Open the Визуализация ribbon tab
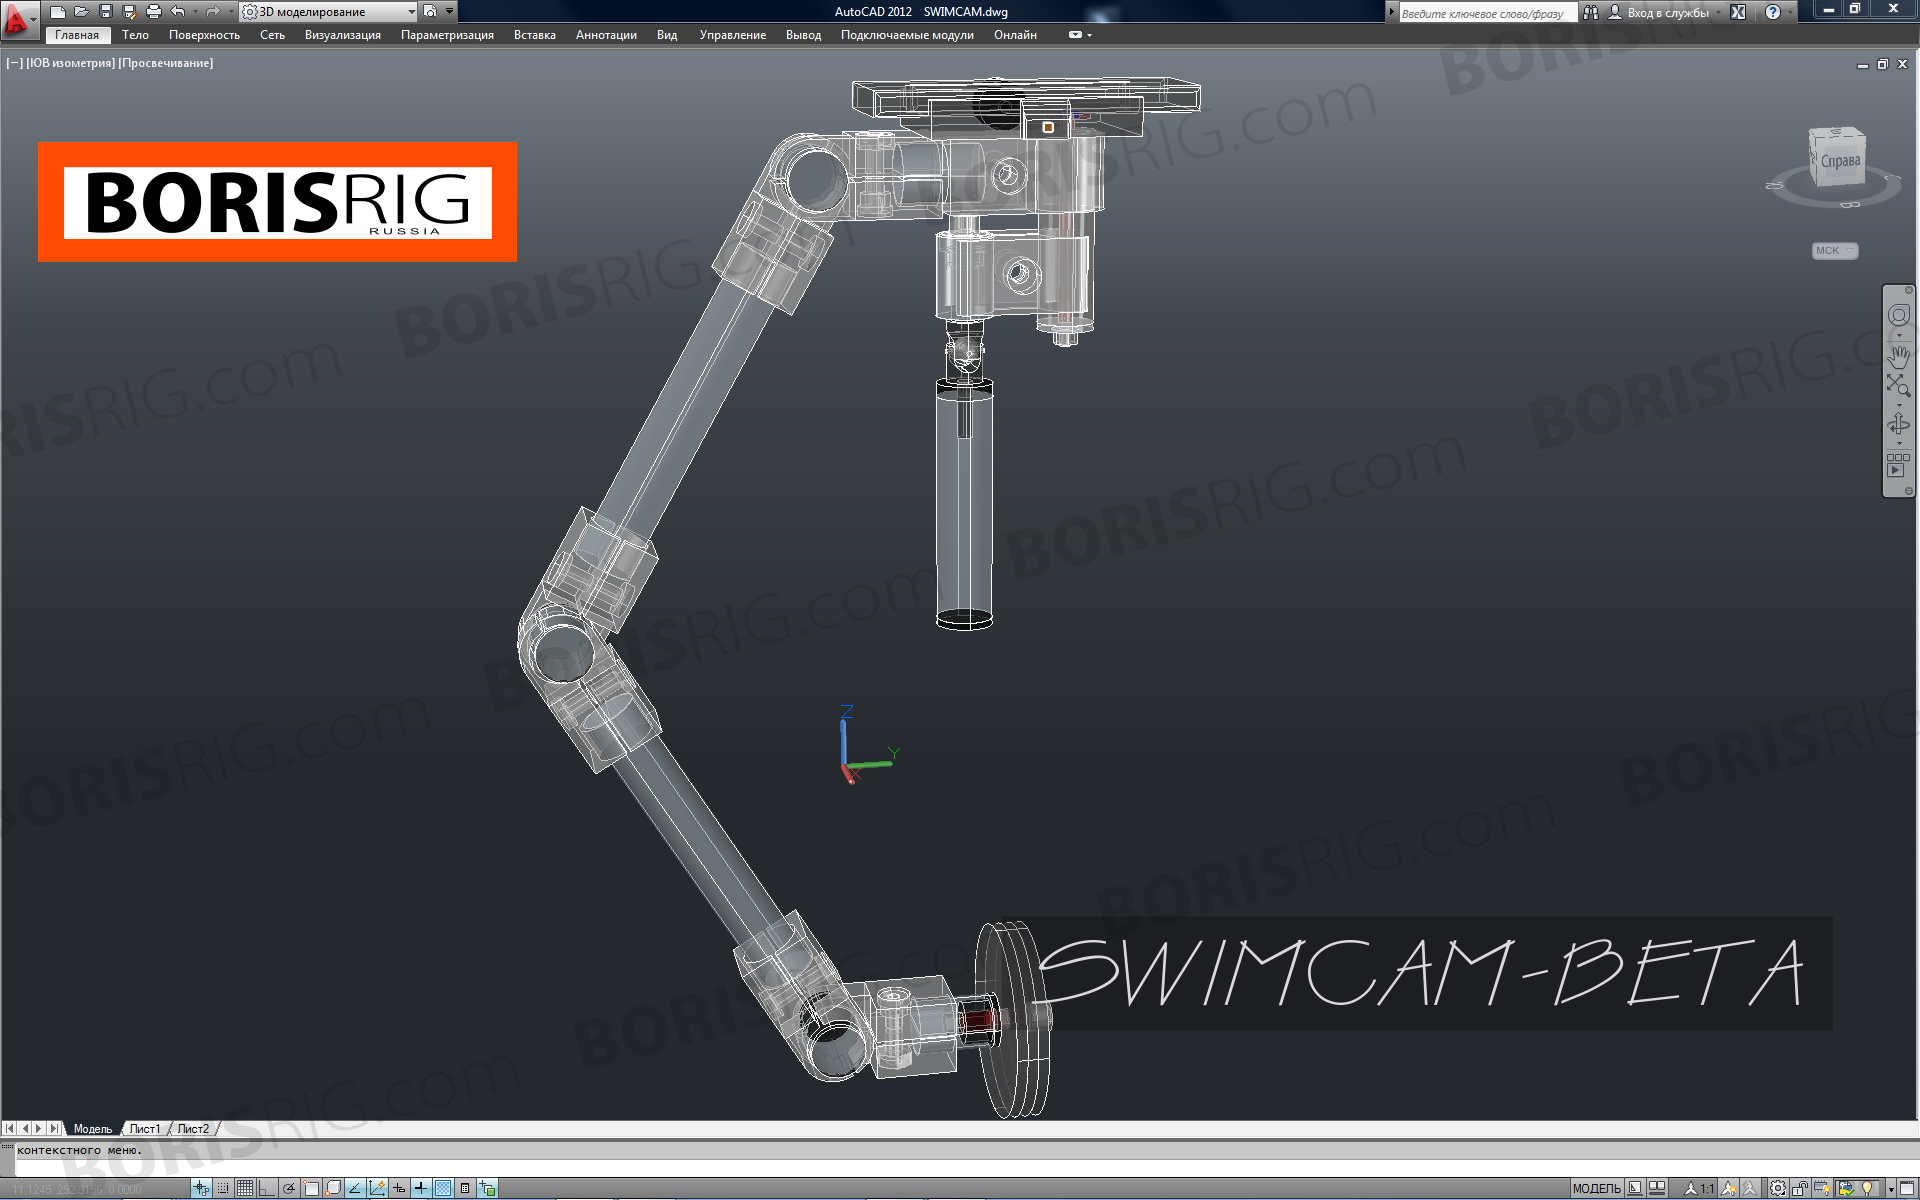The image size is (1920, 1200). point(343,35)
